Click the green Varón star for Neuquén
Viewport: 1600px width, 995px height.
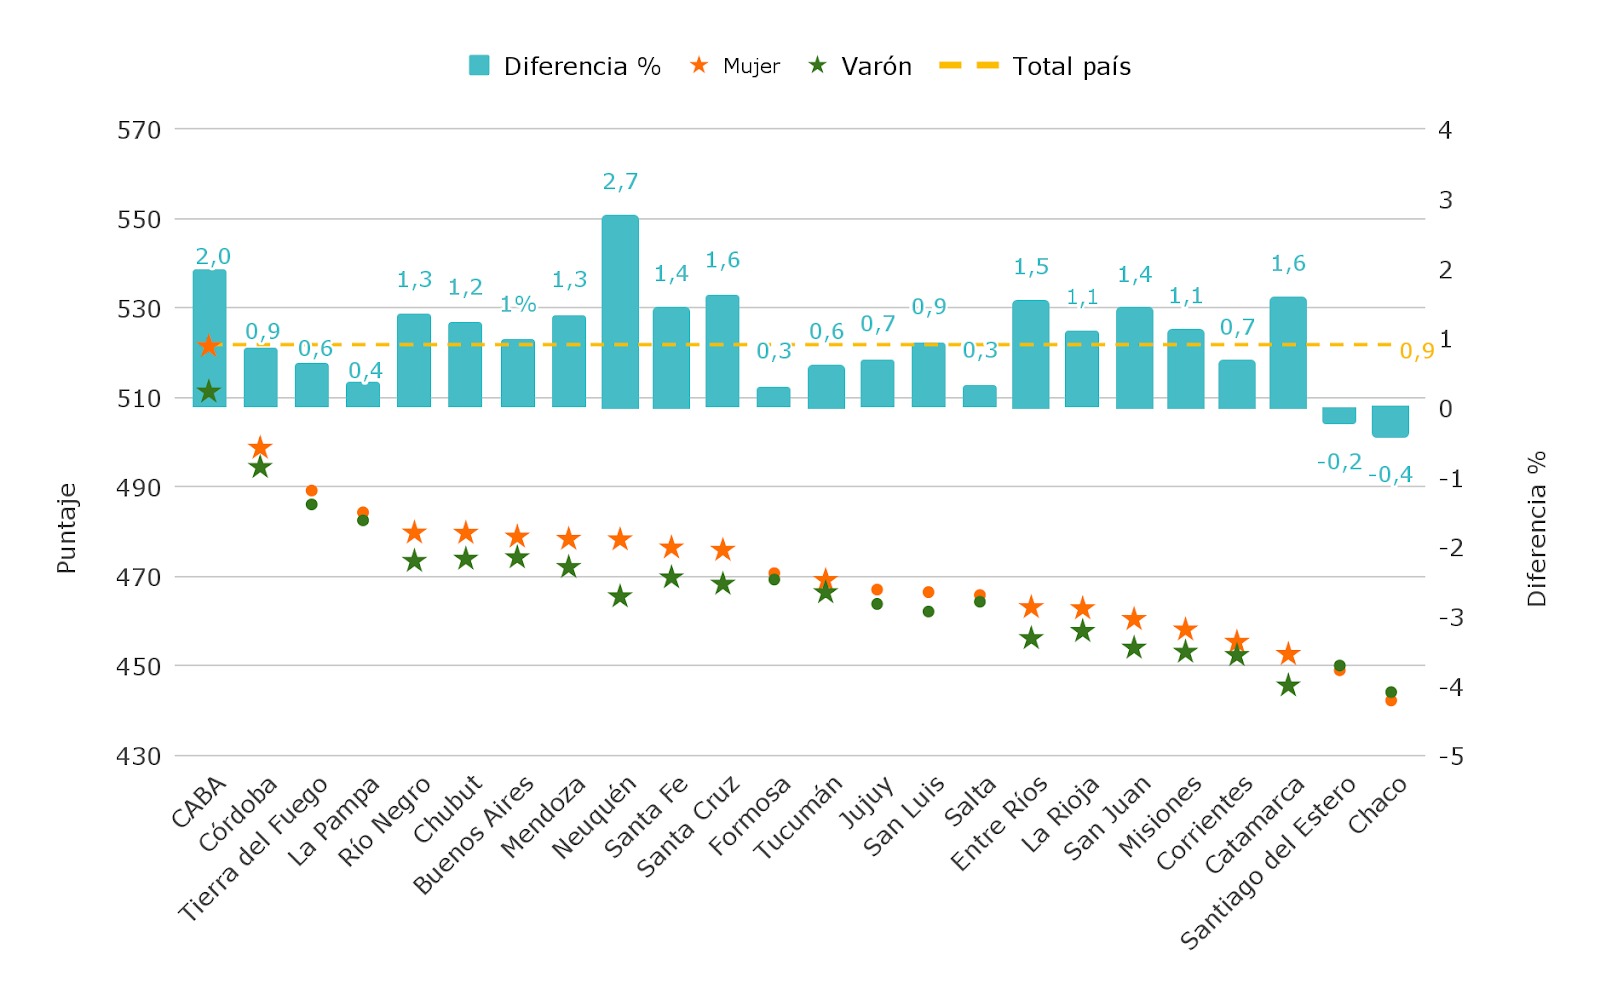[620, 596]
